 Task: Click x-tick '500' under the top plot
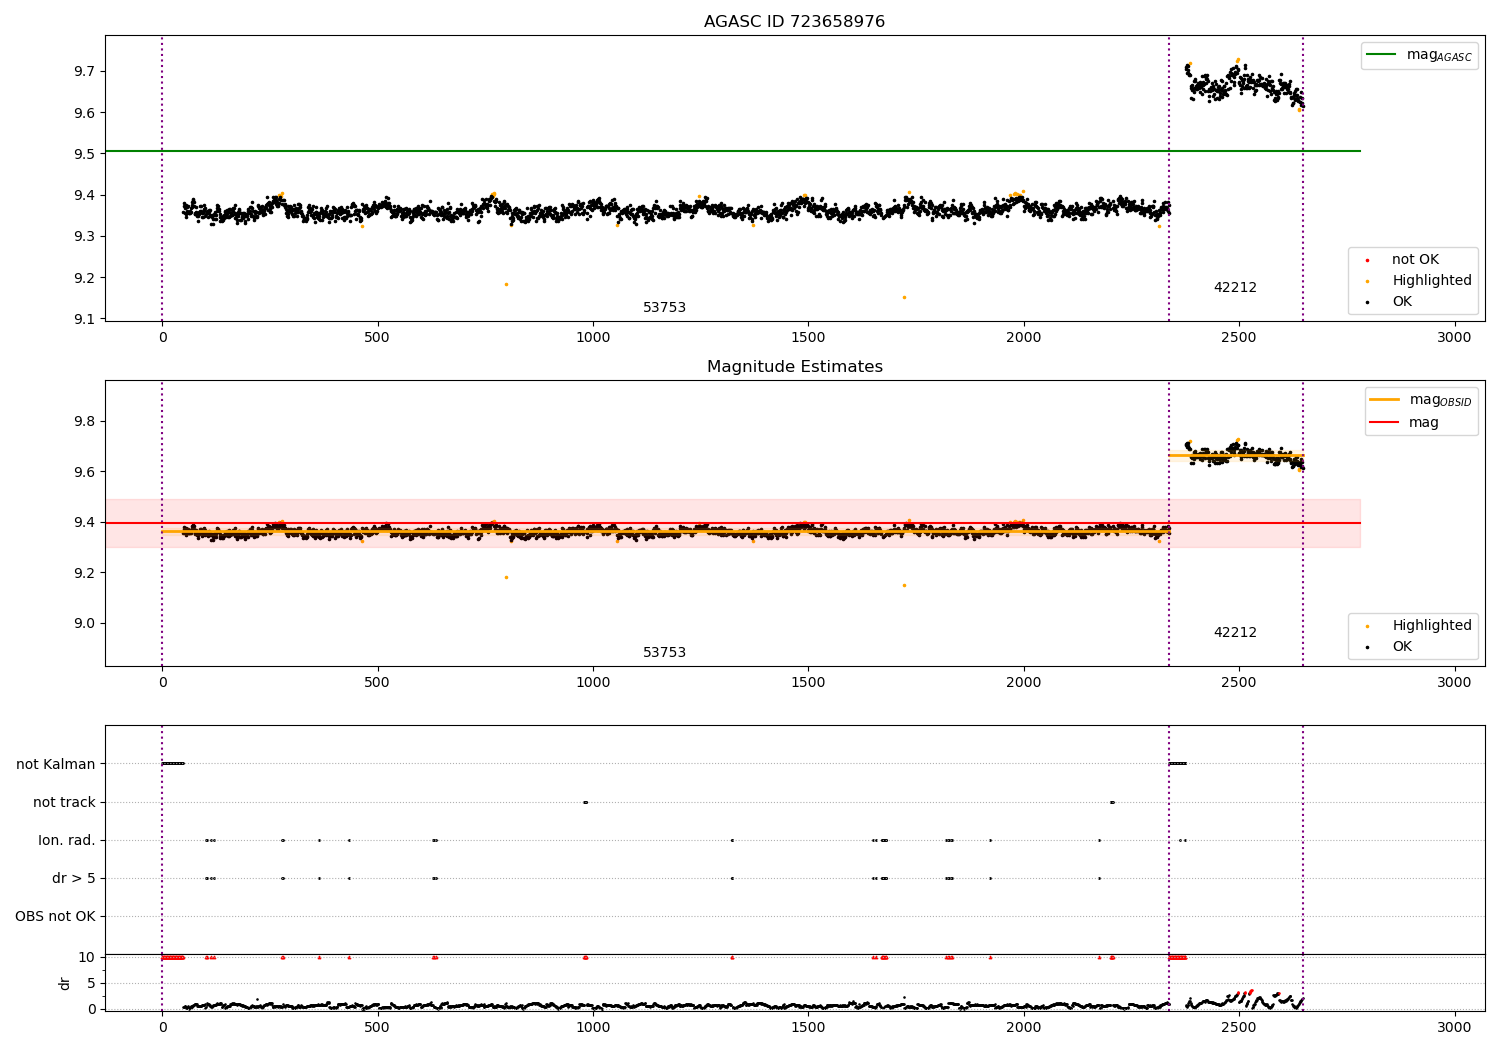pyautogui.click(x=377, y=337)
